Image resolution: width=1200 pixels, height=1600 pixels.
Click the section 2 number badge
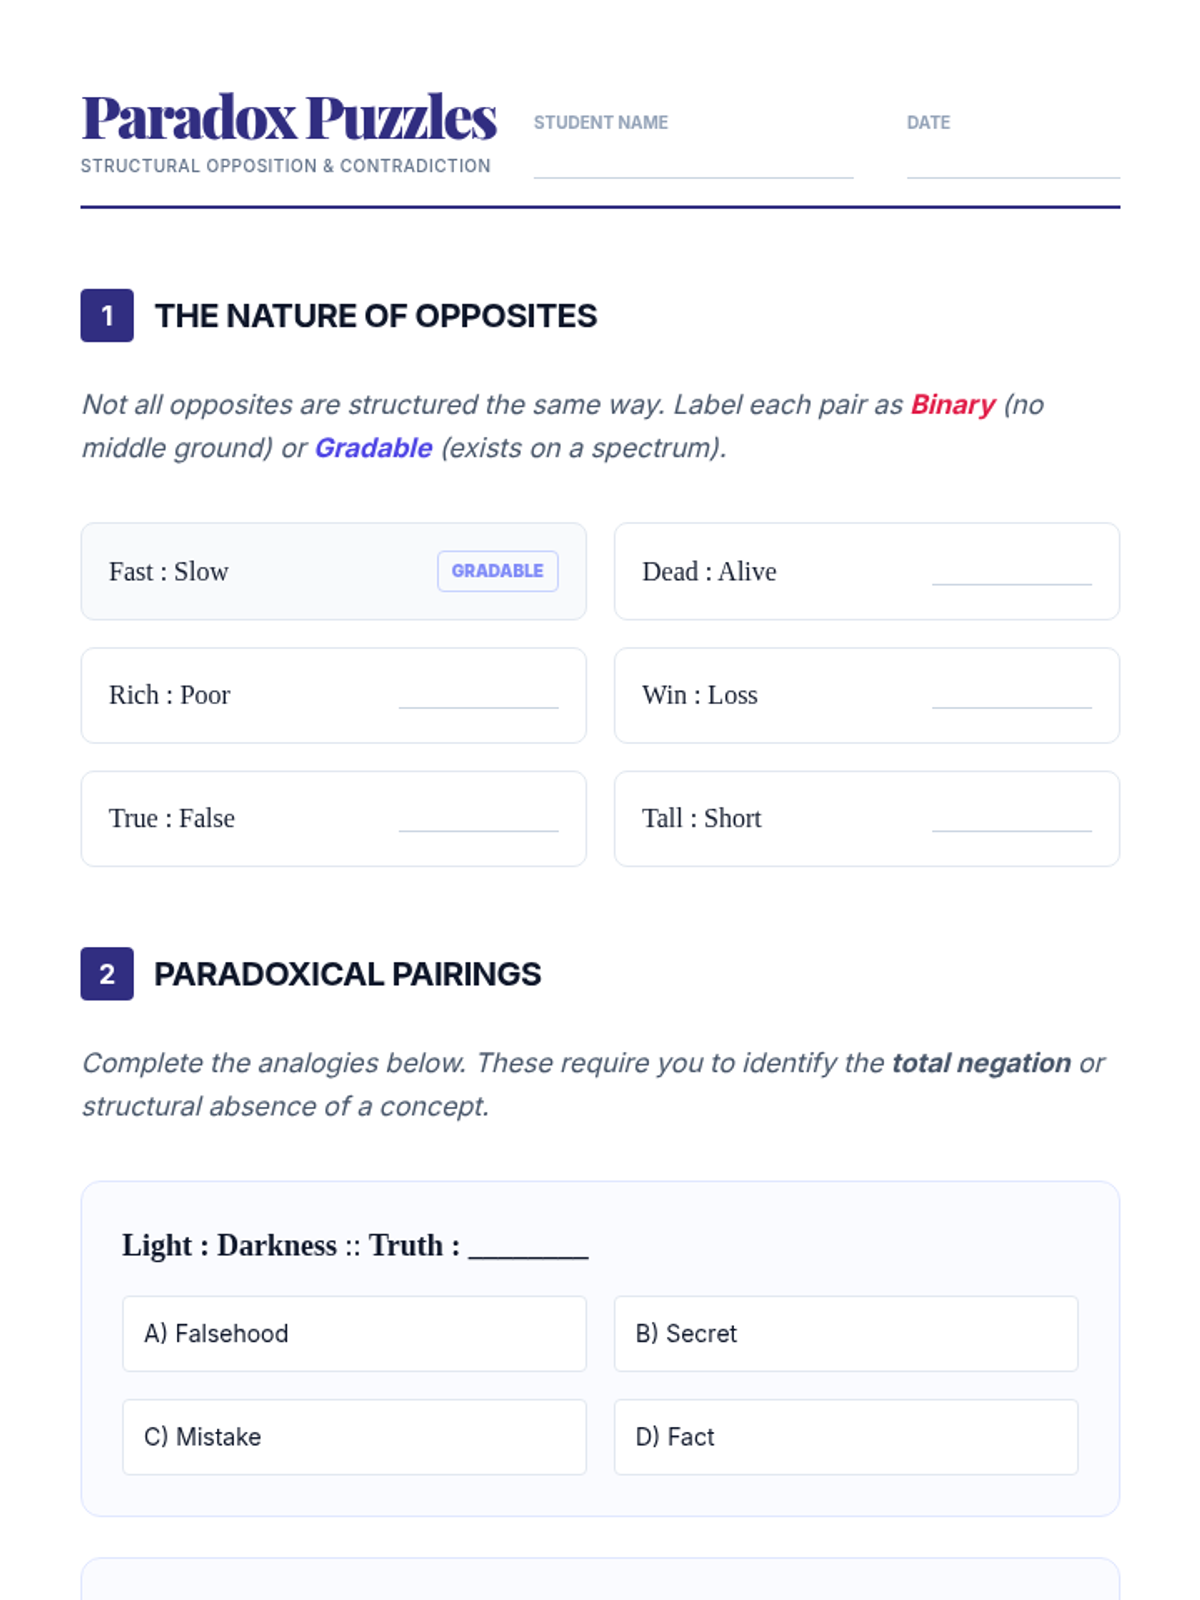pyautogui.click(x=107, y=974)
